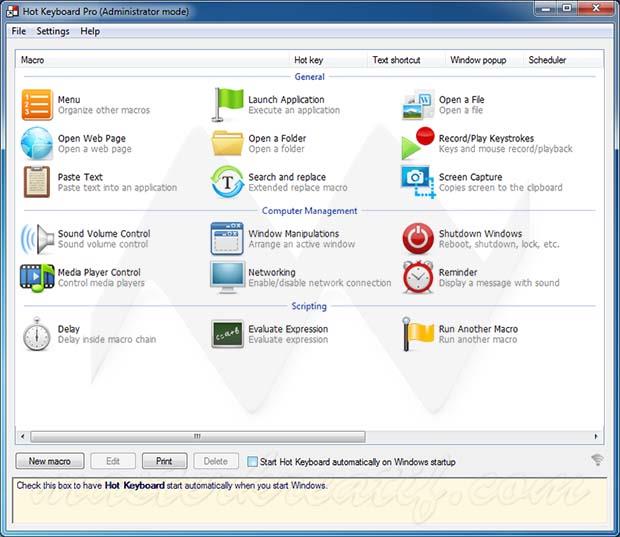
Task: Select the monitor Networking icon
Action: pyautogui.click(x=227, y=277)
